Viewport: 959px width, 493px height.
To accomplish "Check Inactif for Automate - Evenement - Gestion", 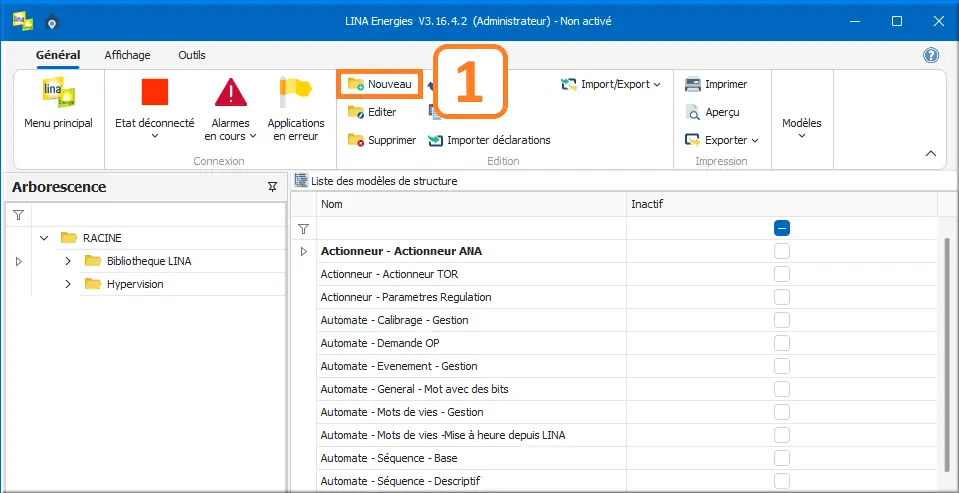I will tap(782, 366).
